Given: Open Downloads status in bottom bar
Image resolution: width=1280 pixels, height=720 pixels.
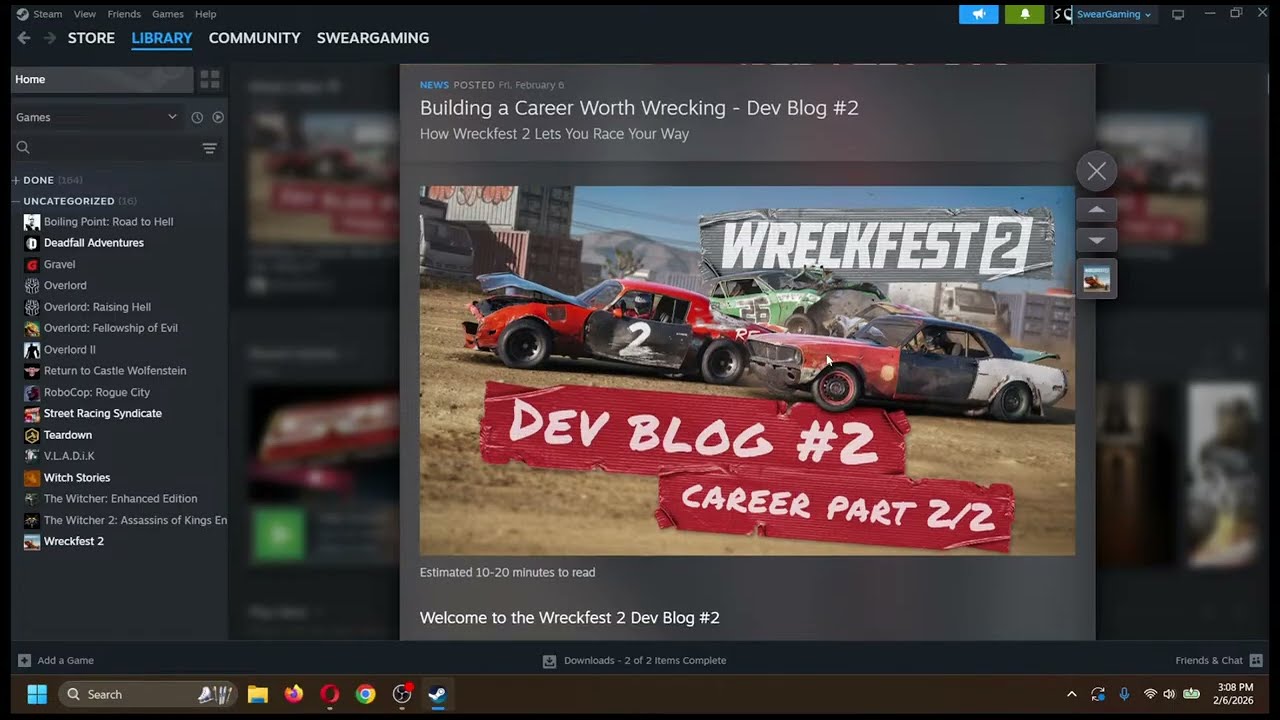Looking at the screenshot, I should (x=634, y=660).
